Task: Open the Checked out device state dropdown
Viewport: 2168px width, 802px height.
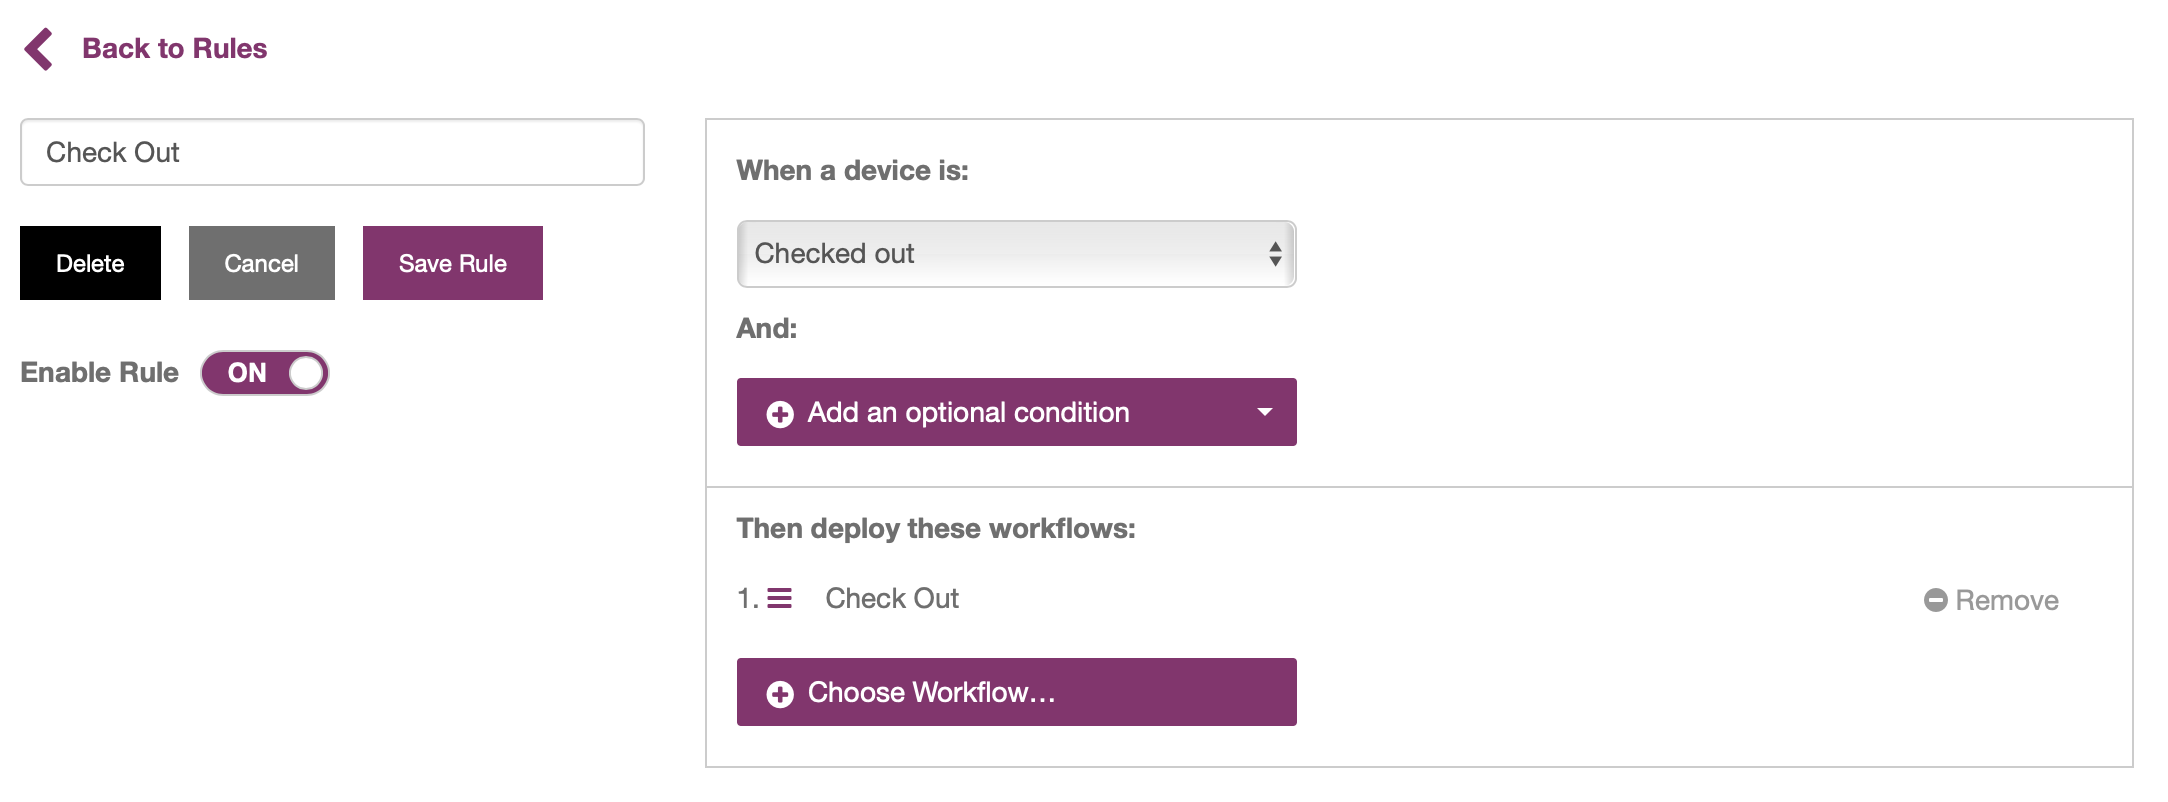Action: tap(1016, 254)
